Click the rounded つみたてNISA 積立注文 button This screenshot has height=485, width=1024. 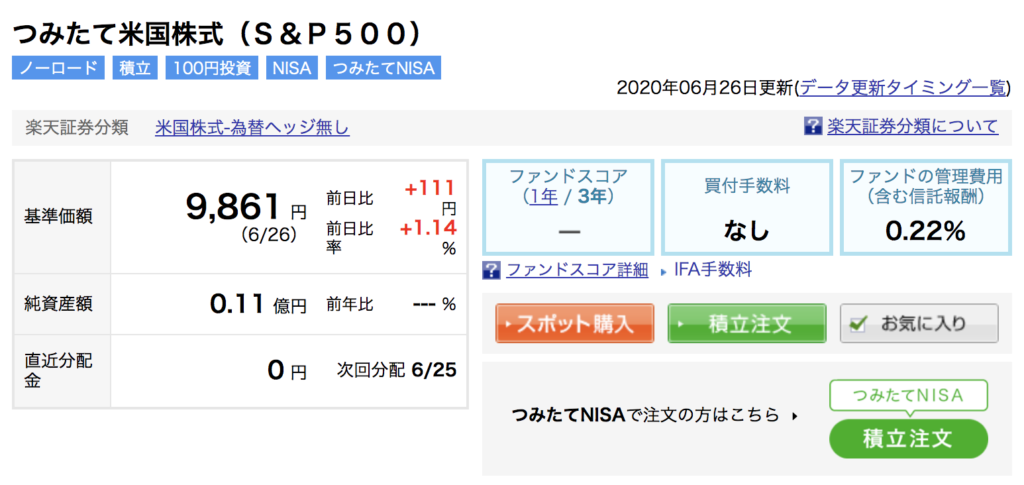tap(908, 438)
